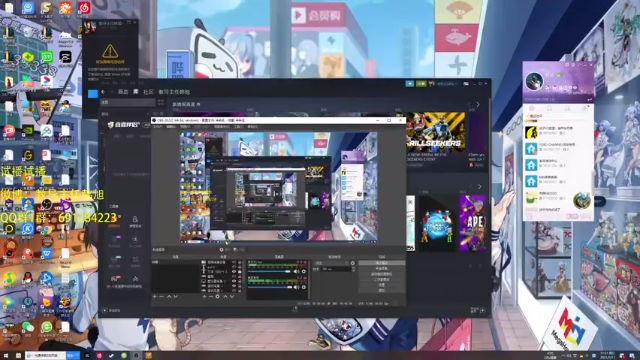Add a new source with the plus icon
This screenshot has height=360, width=640.
[204, 297]
